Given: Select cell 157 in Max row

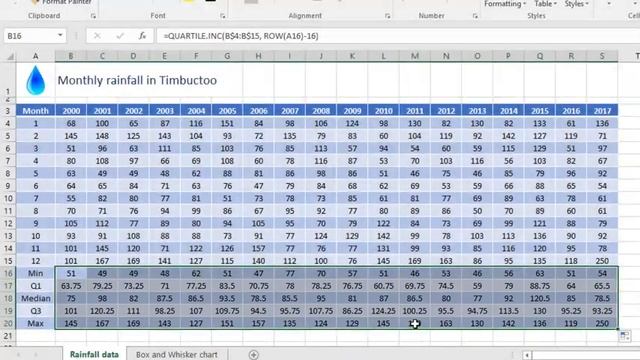Looking at the screenshot, I should tap(258, 323).
